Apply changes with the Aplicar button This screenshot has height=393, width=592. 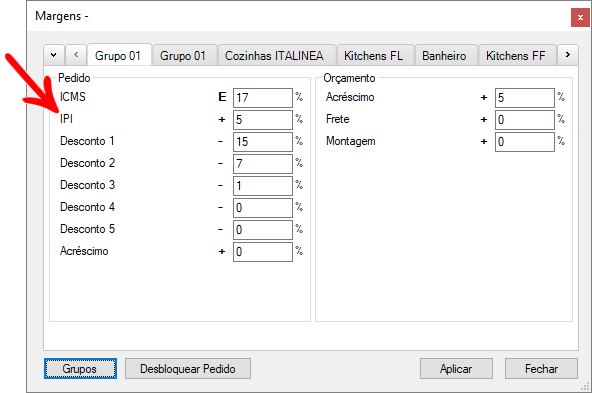click(456, 368)
